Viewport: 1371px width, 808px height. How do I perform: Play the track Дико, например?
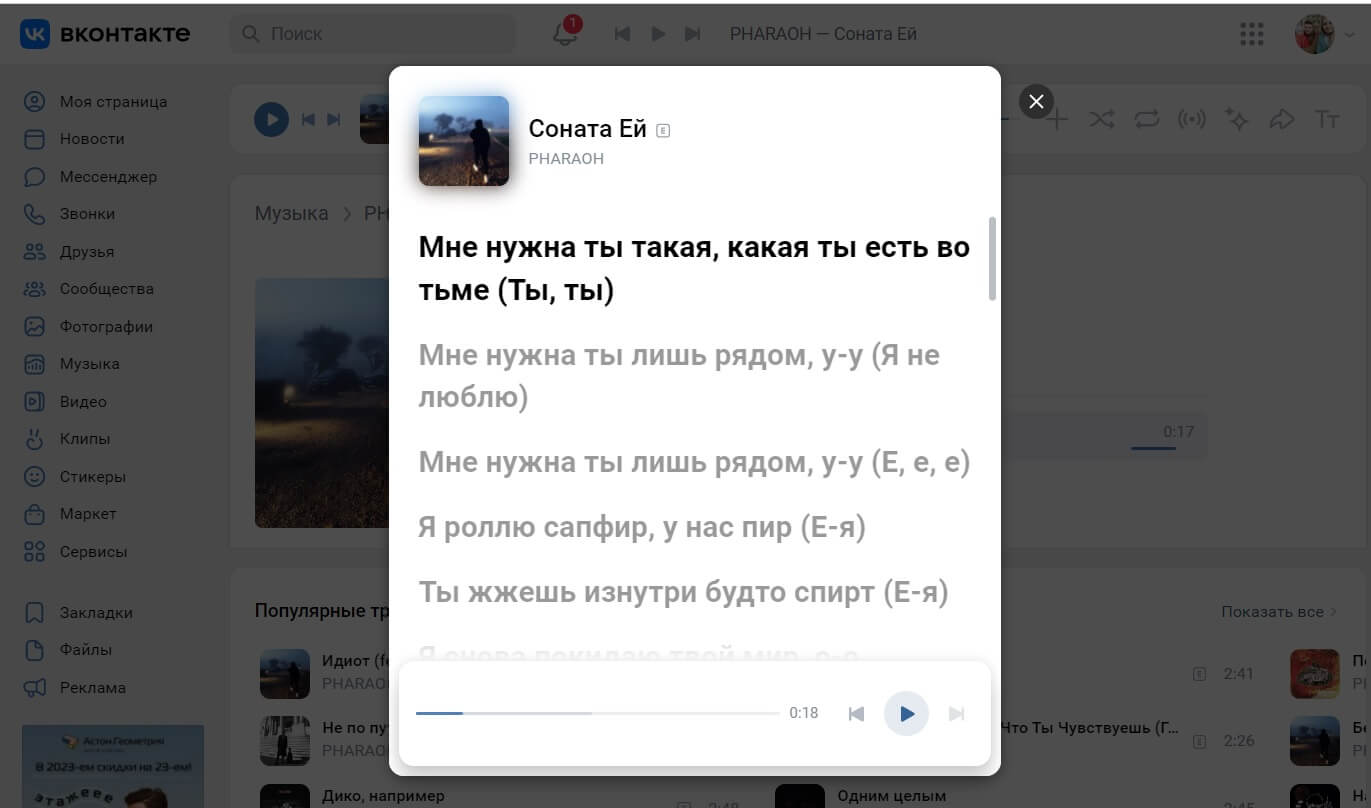coord(285,797)
